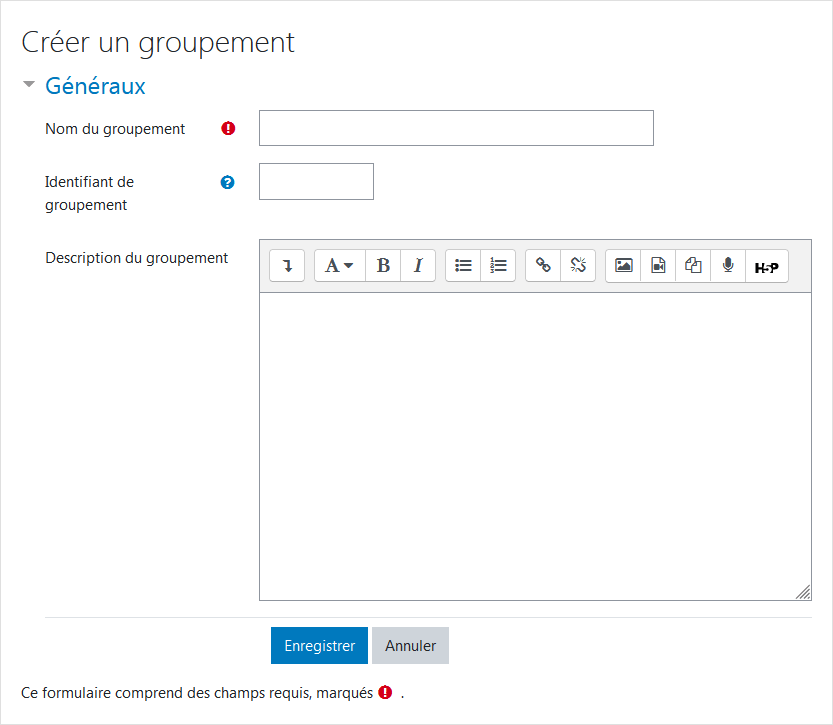Insert a link in description
833x725 pixels.
click(543, 266)
